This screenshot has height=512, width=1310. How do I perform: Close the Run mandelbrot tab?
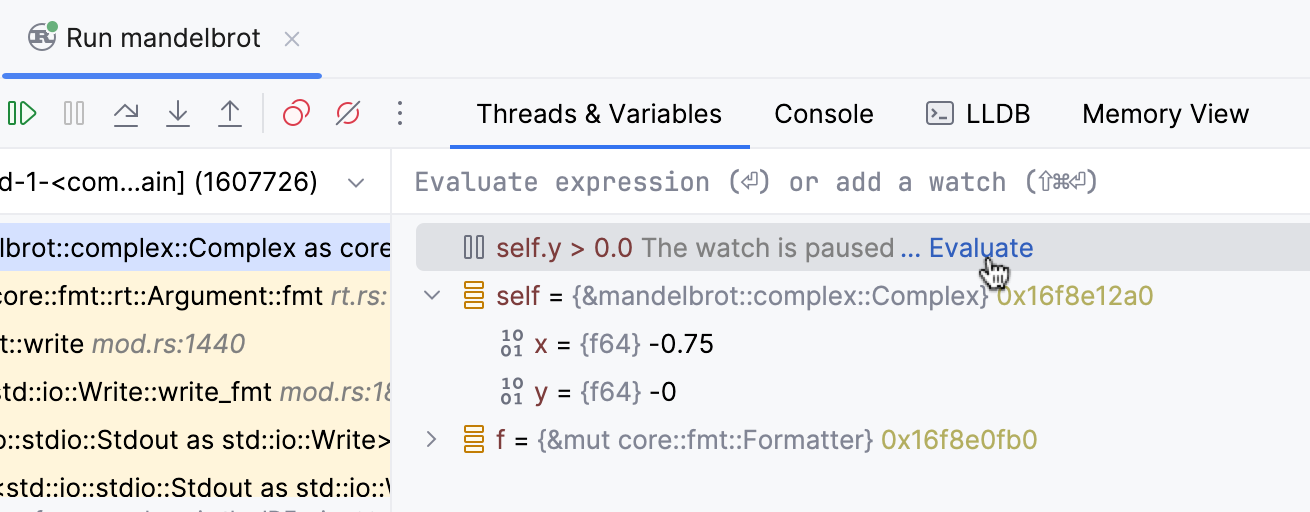292,40
